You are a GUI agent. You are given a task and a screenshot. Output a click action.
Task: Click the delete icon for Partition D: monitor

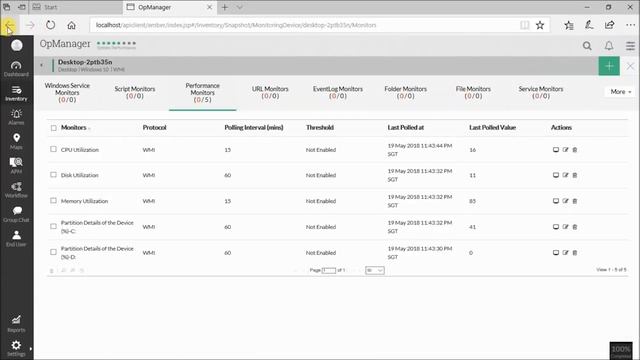tap(575, 253)
